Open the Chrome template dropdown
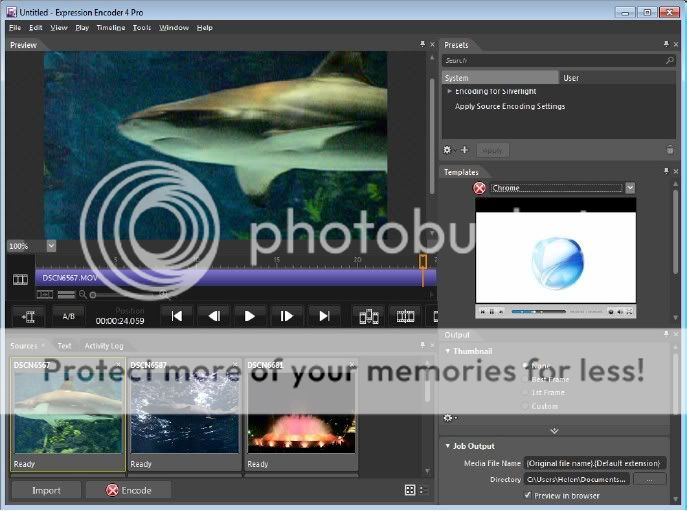Screen dimensions: 687x511 [630, 188]
